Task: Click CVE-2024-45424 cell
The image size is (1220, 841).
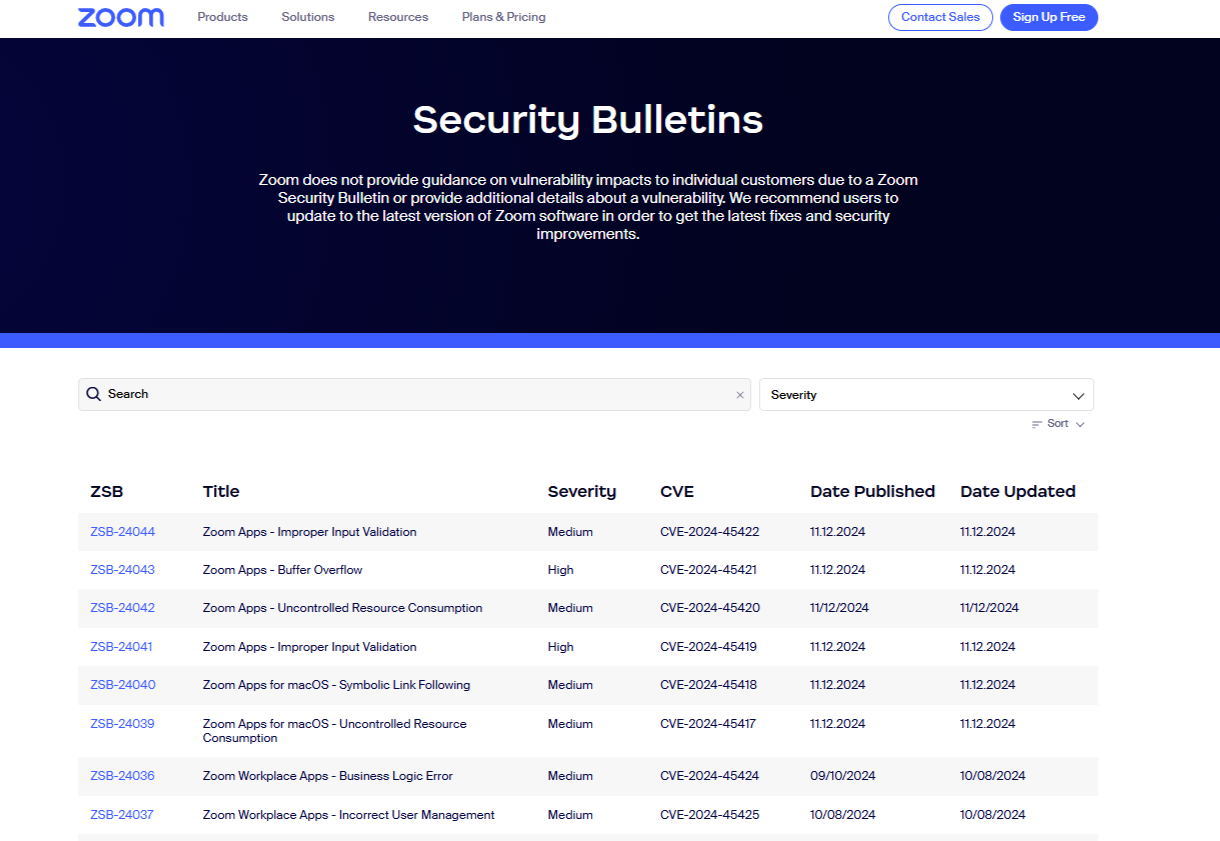Action: point(710,776)
